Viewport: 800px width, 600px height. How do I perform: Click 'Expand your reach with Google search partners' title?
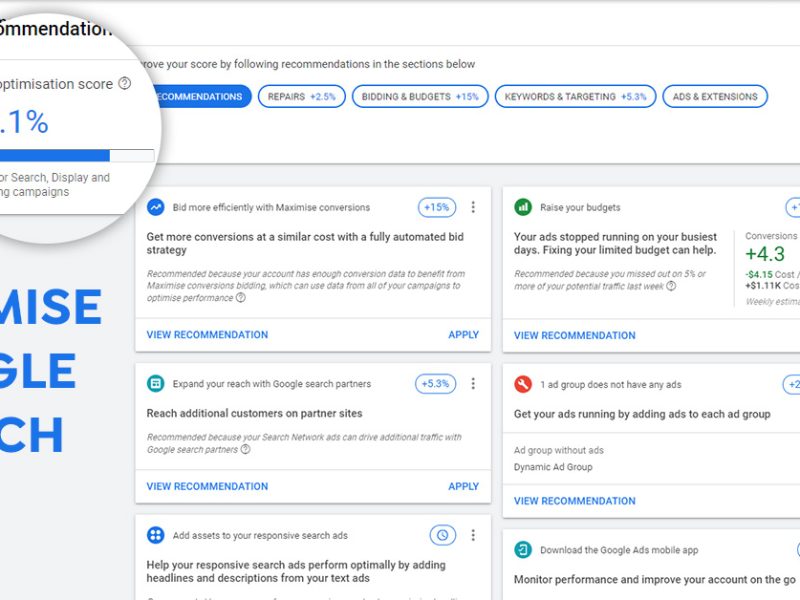coord(271,384)
